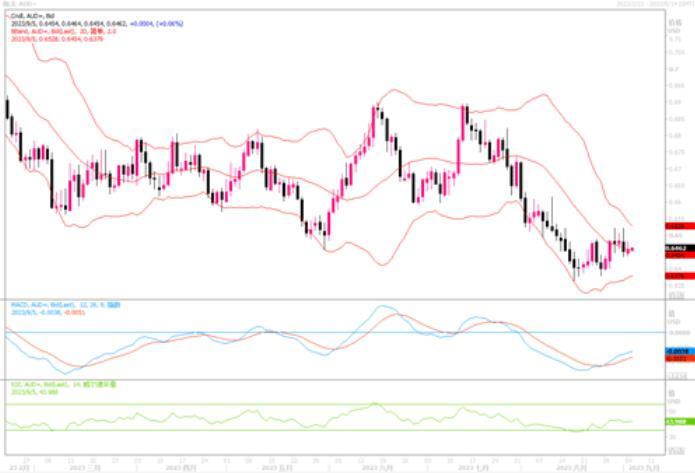Click the price axis auto-scale label

[676, 295]
